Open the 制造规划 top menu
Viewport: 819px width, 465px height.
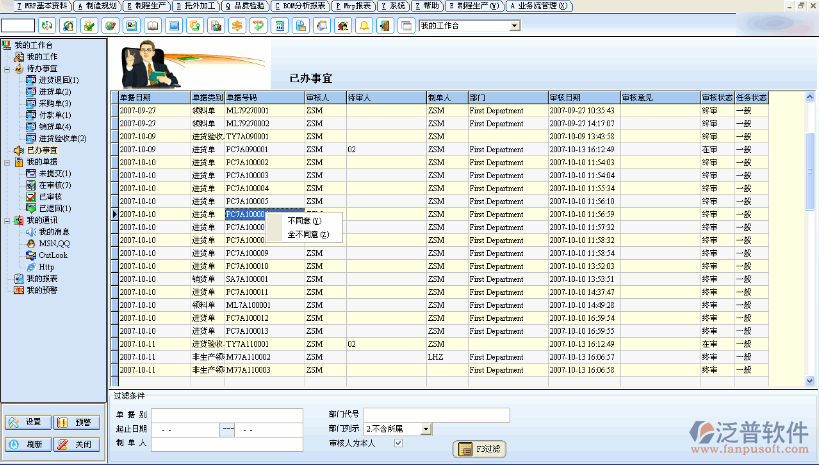(x=99, y=6)
